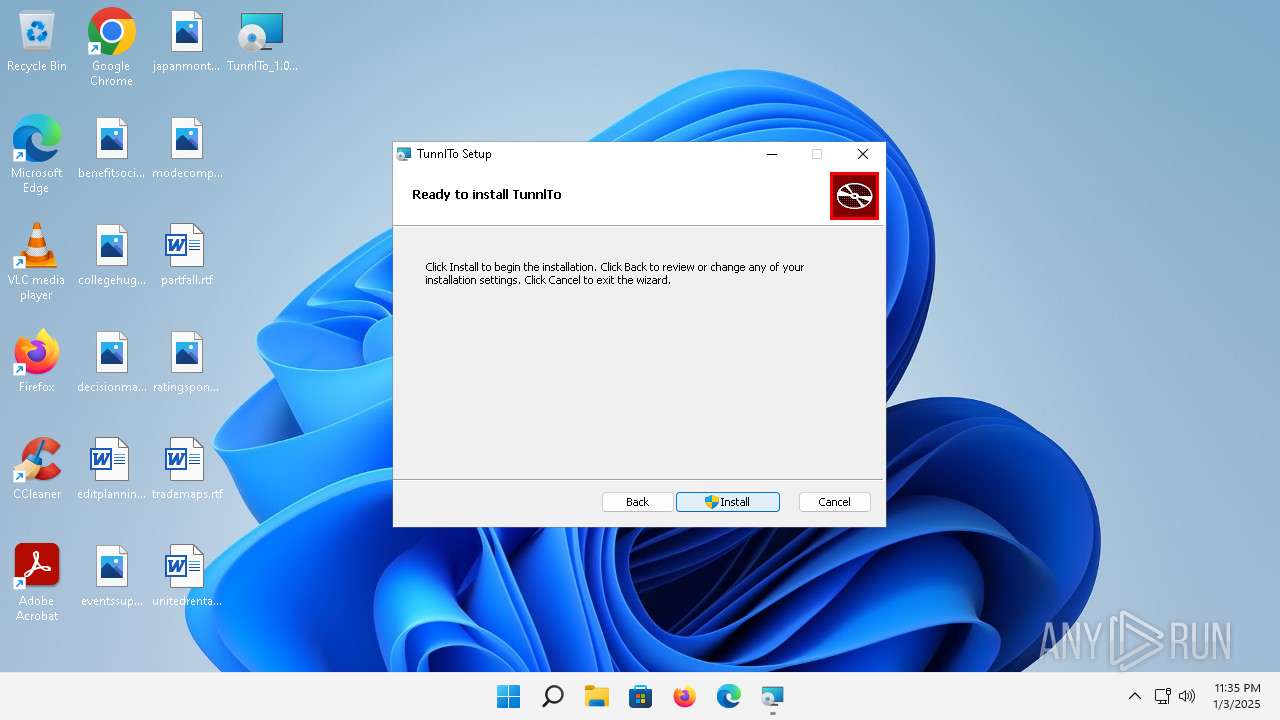Show hidden system tray icons
The height and width of the screenshot is (720, 1280).
[x=1134, y=696]
